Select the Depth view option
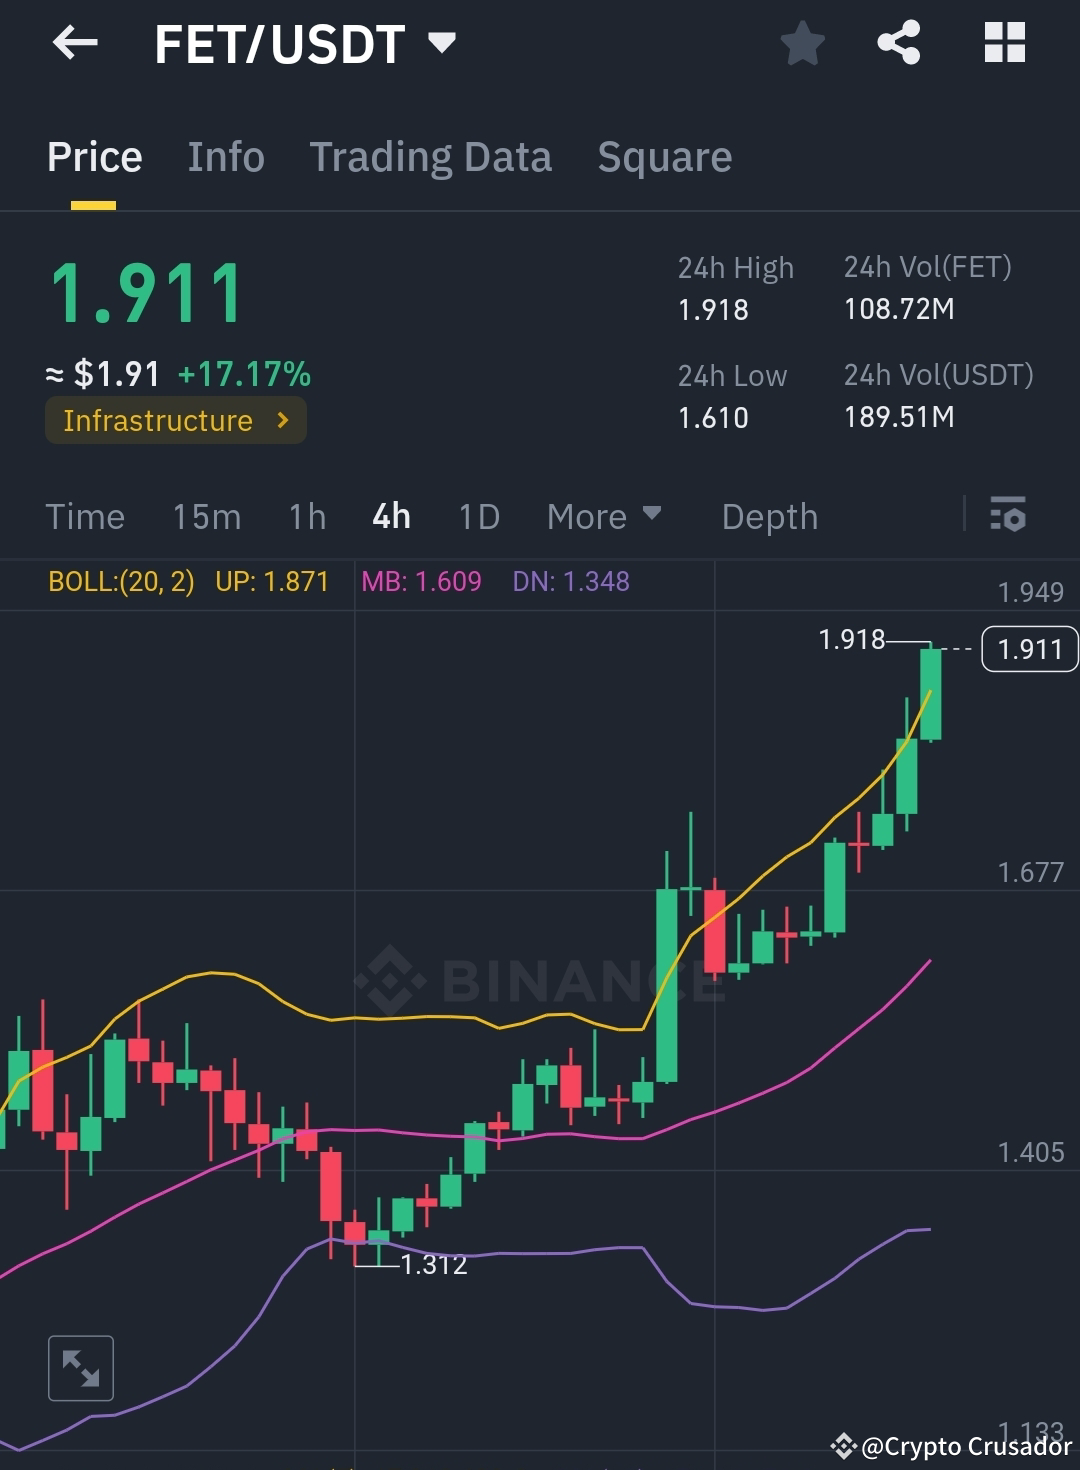This screenshot has height=1470, width=1080. [x=769, y=516]
